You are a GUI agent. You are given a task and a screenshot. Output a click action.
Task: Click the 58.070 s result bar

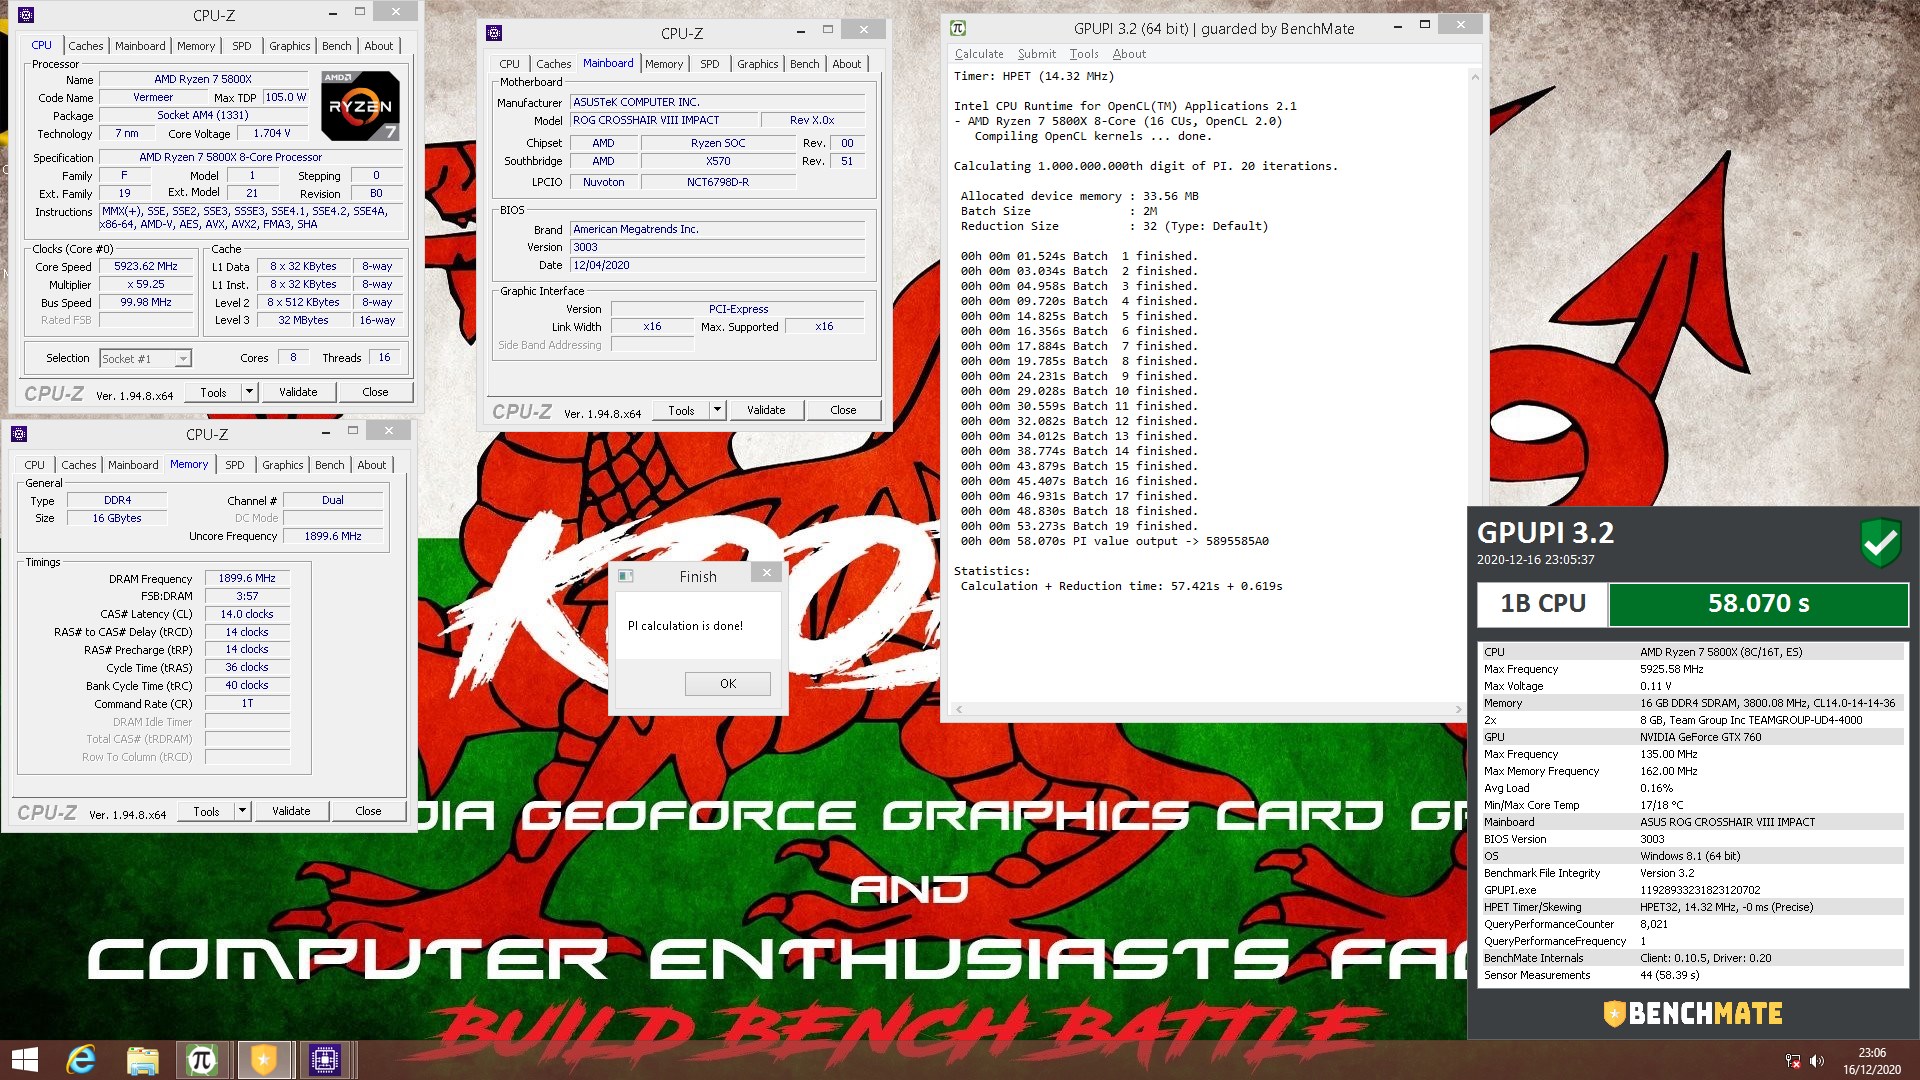pos(1758,603)
